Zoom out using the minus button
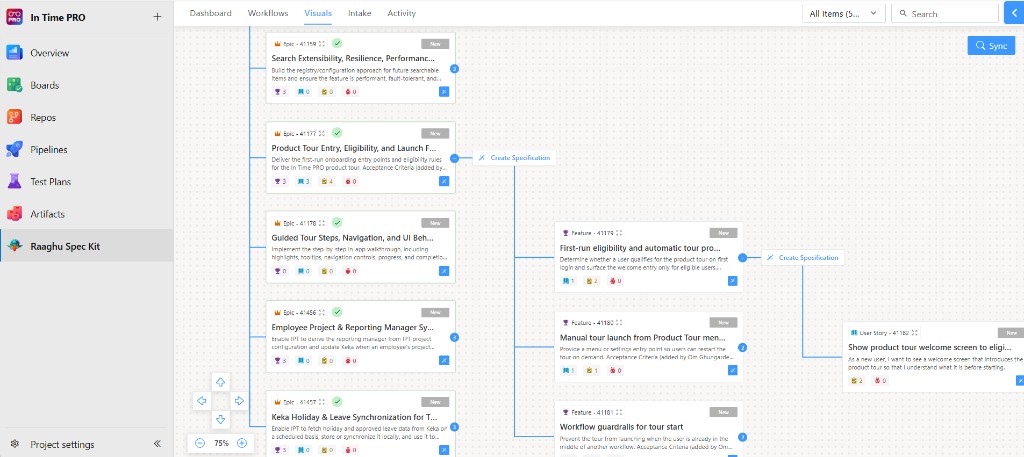Image resolution: width=1024 pixels, height=457 pixels. pyautogui.click(x=200, y=443)
